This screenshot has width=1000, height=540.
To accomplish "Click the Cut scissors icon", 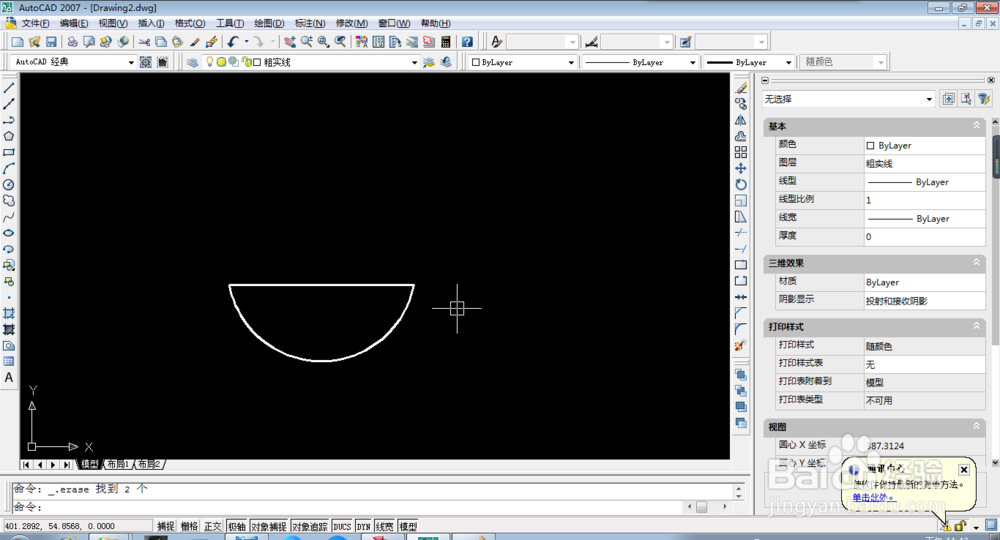I will (x=145, y=42).
